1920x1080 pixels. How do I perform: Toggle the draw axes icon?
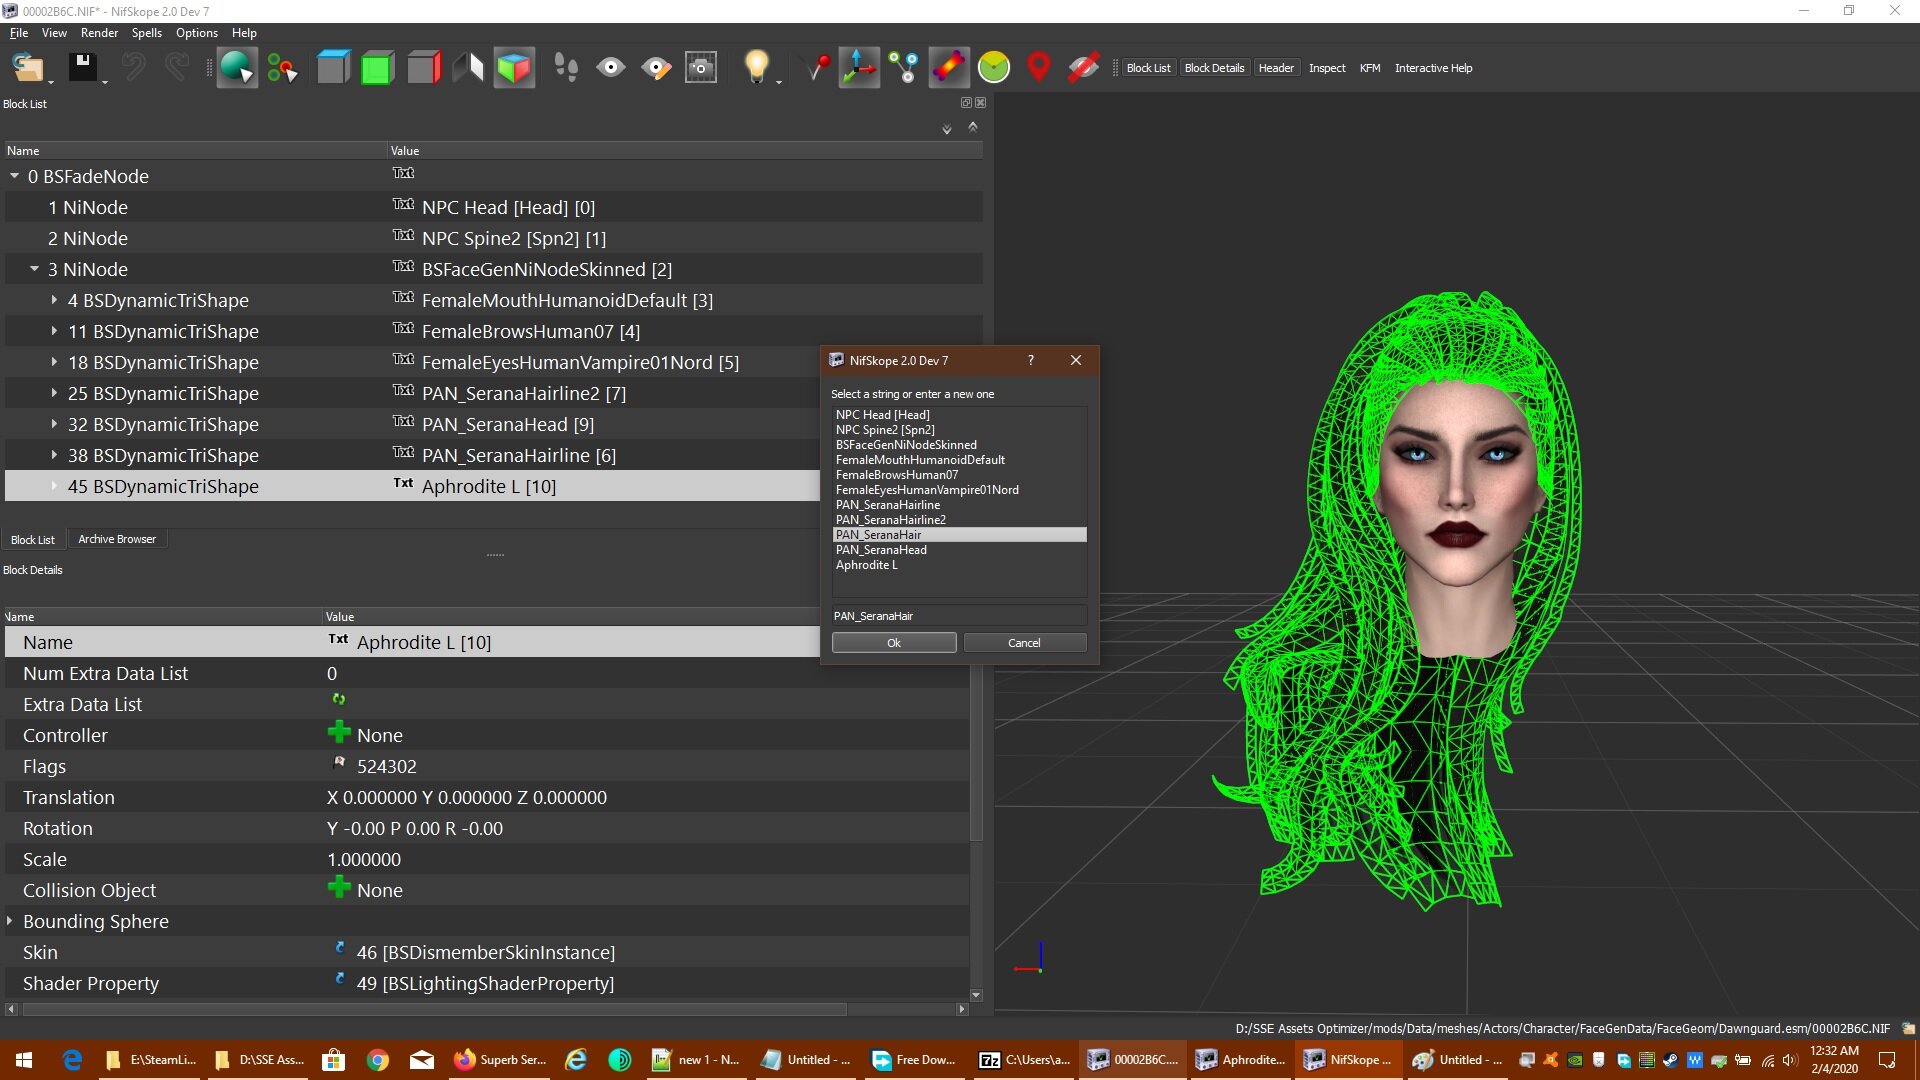coord(859,68)
